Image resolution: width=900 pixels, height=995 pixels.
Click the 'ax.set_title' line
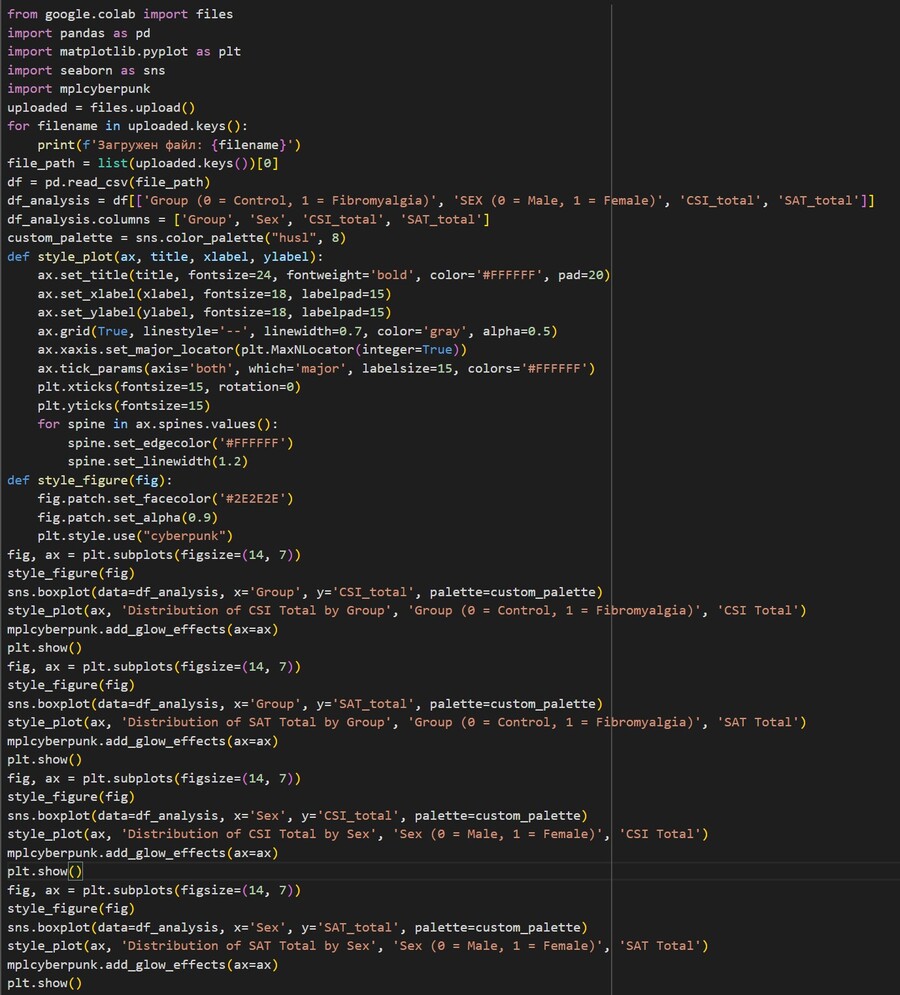point(324,275)
